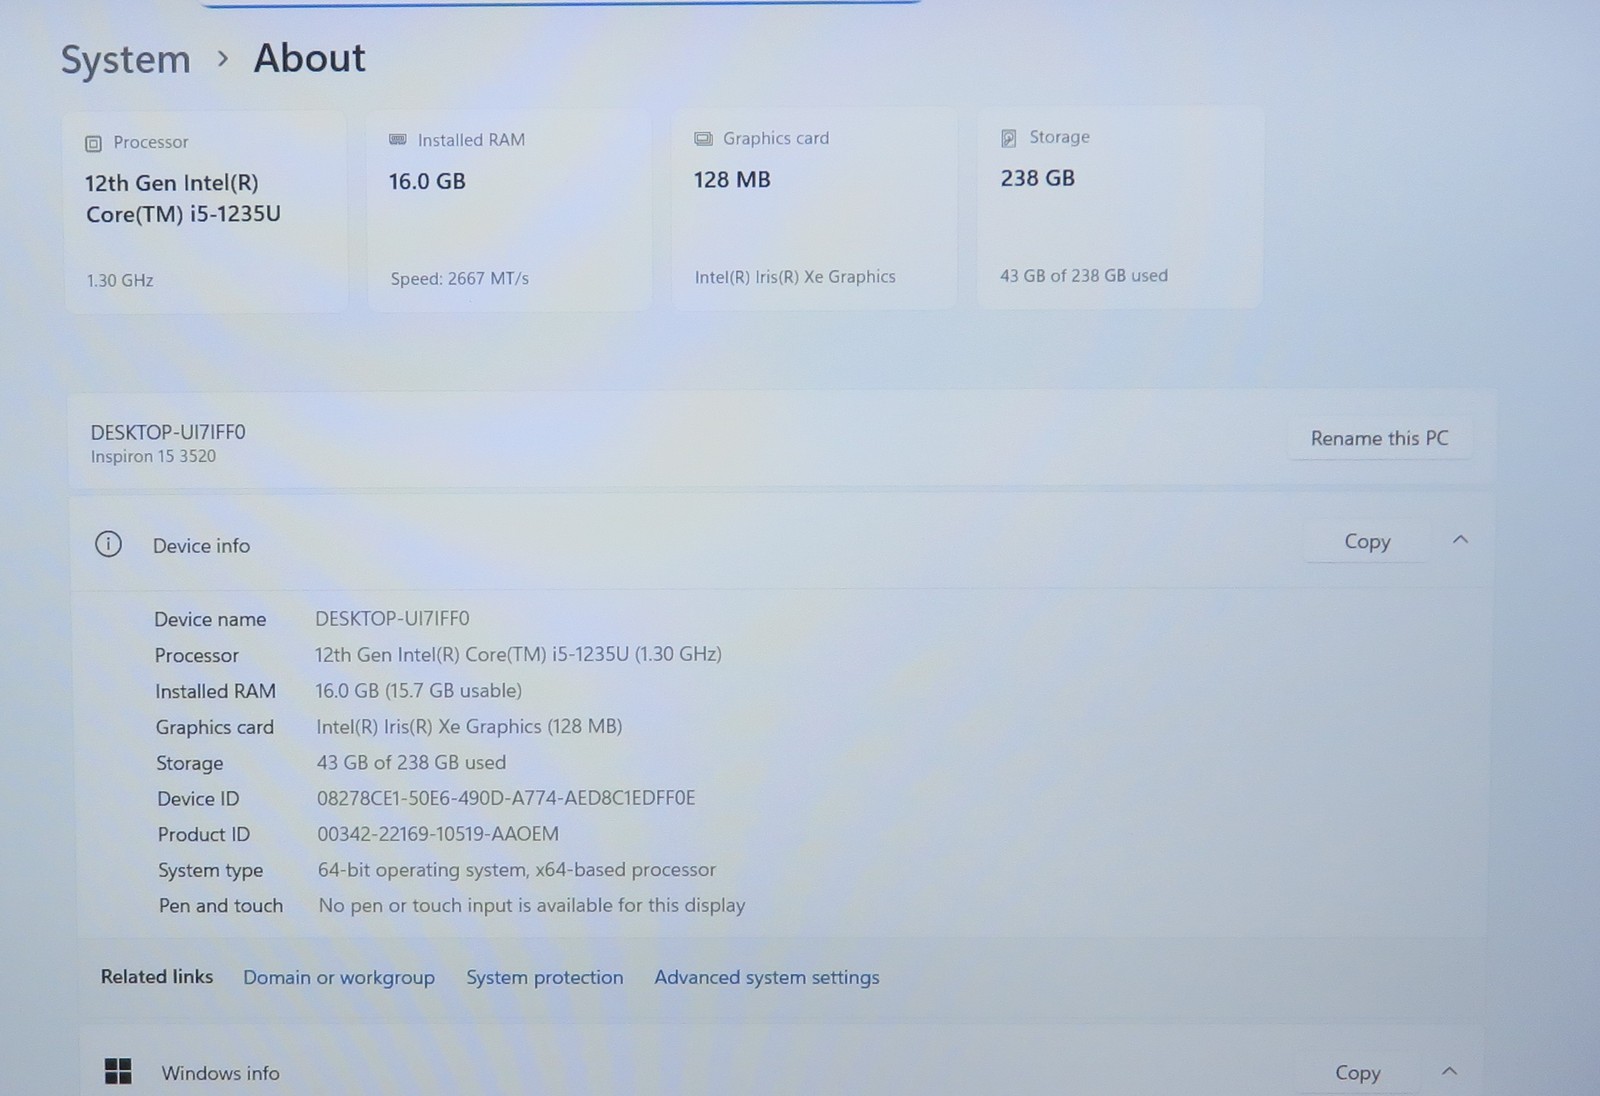
Task: Click the System type label
Action: (x=210, y=870)
